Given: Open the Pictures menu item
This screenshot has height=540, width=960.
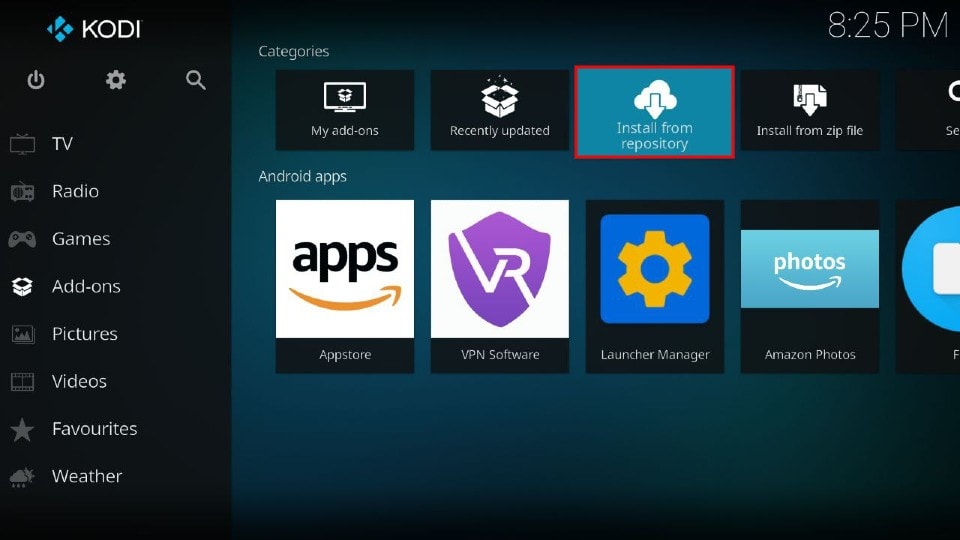Looking at the screenshot, I should pos(84,334).
